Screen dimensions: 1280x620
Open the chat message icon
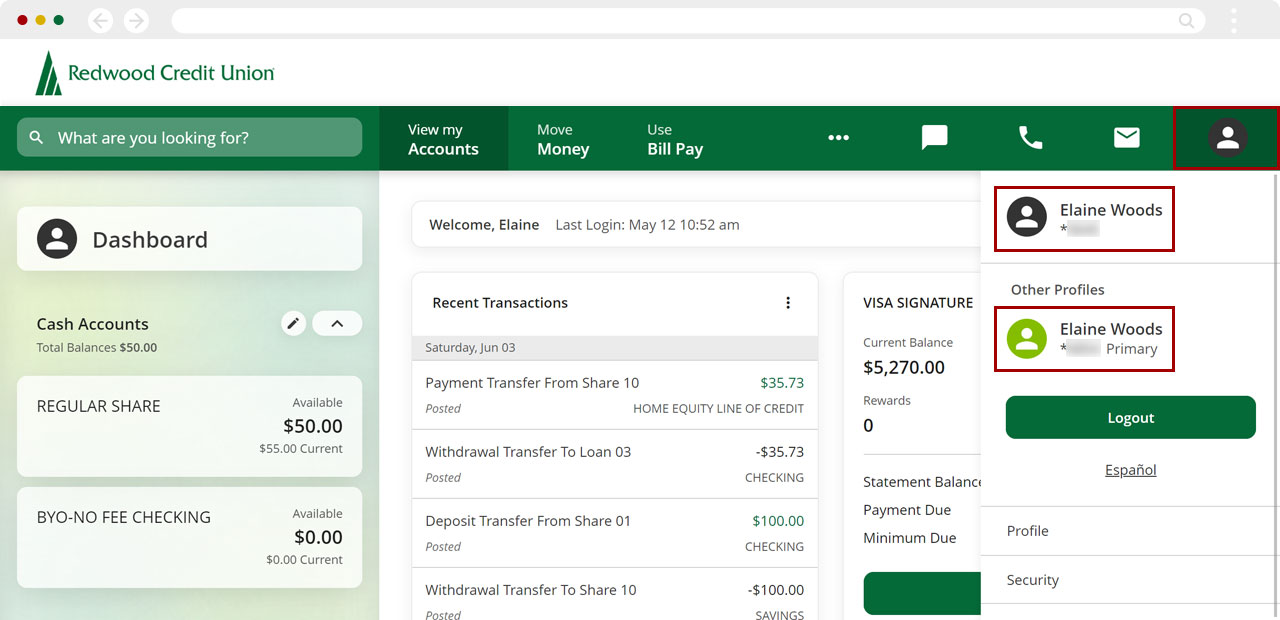[x=934, y=138]
